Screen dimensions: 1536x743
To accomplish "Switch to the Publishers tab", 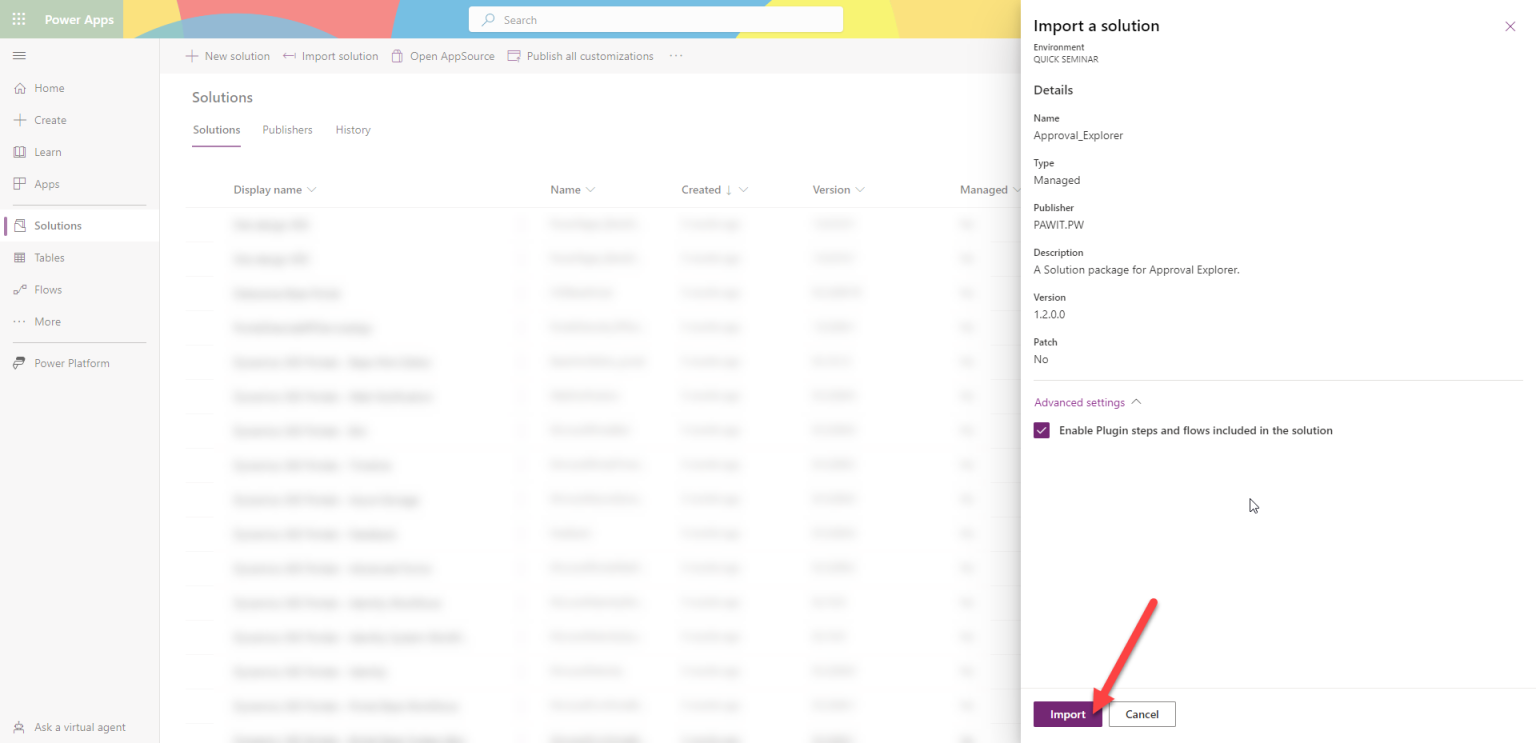I will pyautogui.click(x=287, y=130).
